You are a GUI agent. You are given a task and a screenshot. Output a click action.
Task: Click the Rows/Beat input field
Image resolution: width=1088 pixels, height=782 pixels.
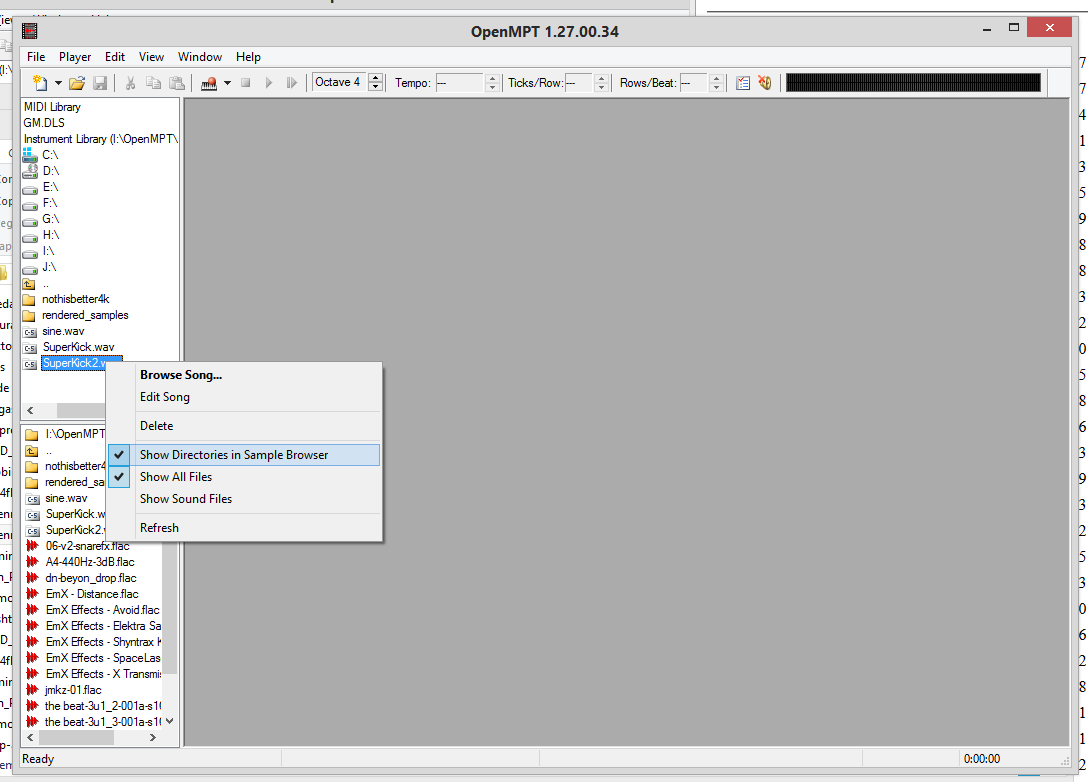point(694,83)
